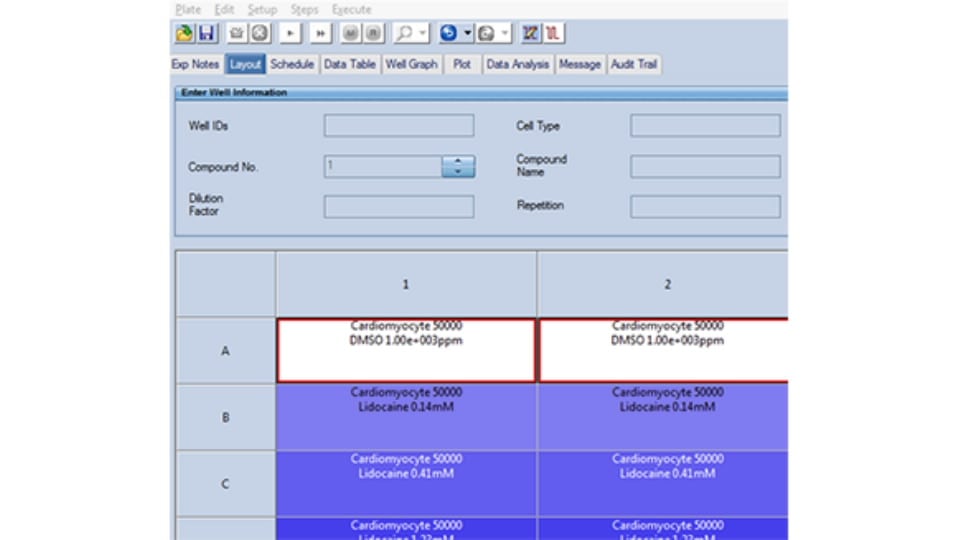960x540 pixels.
Task: Click the blue circular arrow icon
Action: (449, 33)
